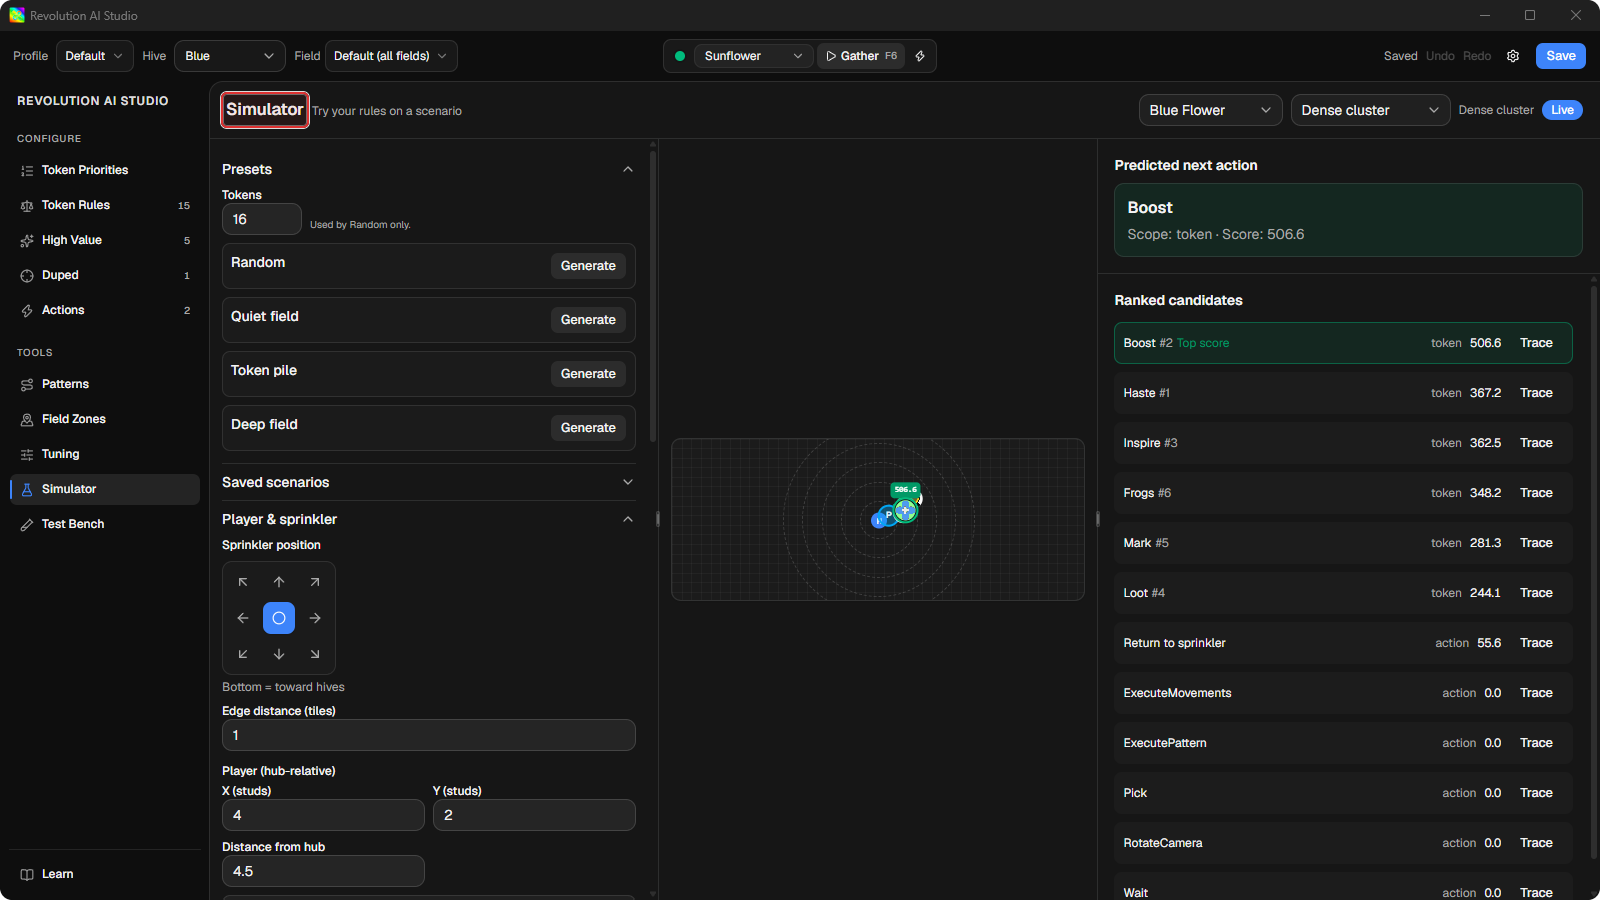Collapse the Presets section
The width and height of the screenshot is (1600, 900).
coord(628,169)
